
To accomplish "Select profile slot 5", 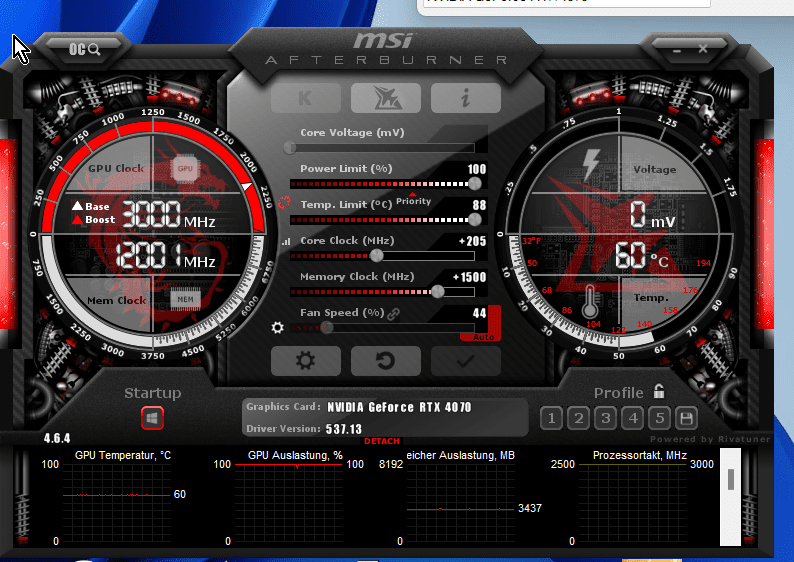I will (x=660, y=418).
